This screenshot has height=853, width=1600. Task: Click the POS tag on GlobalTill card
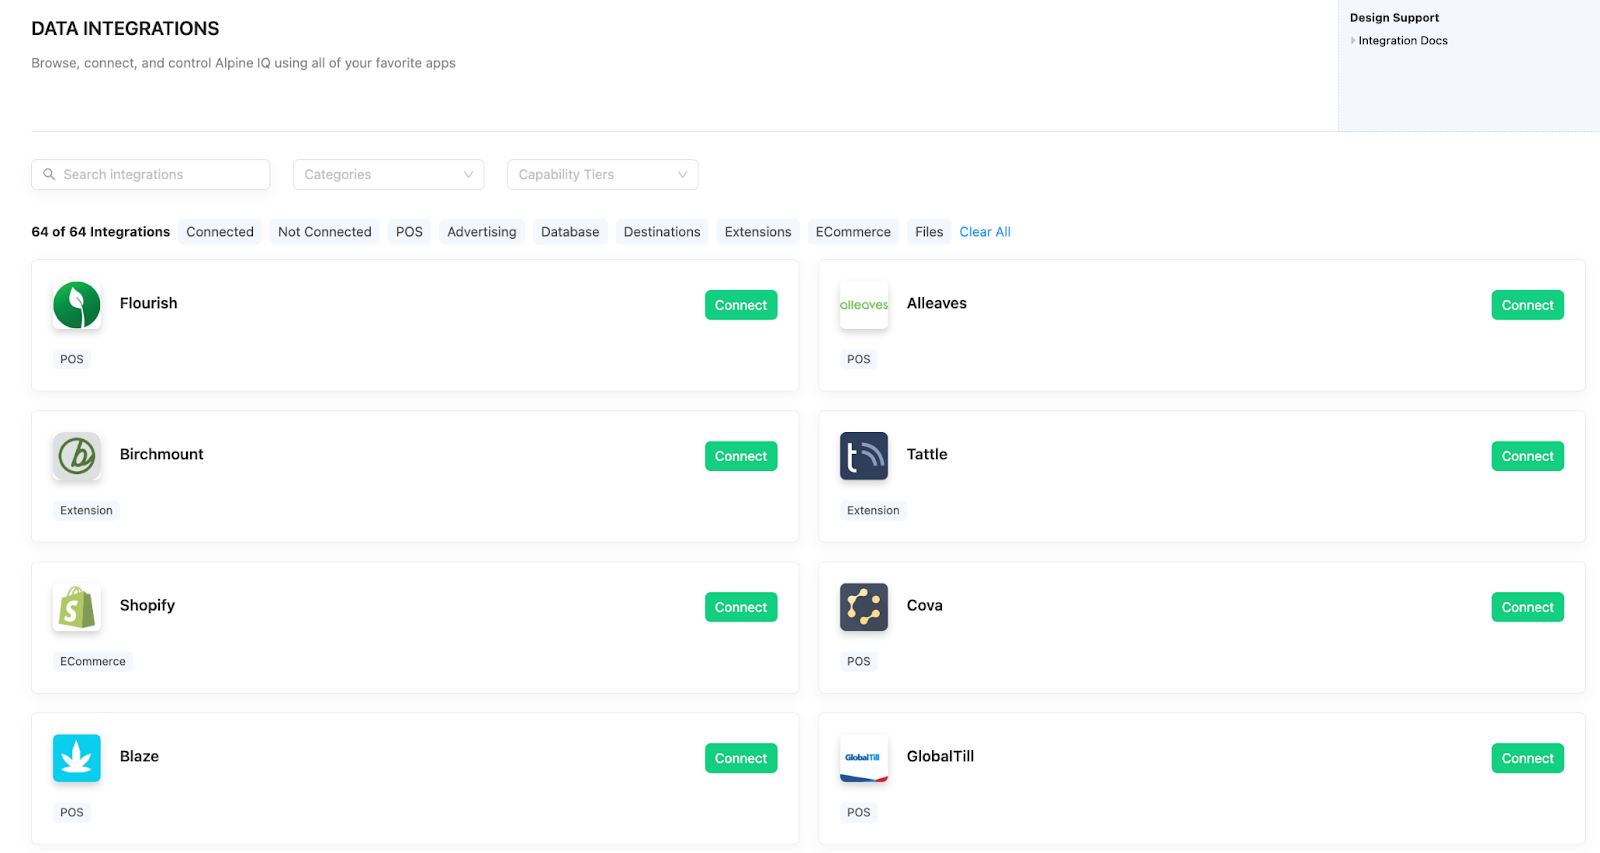tap(859, 812)
